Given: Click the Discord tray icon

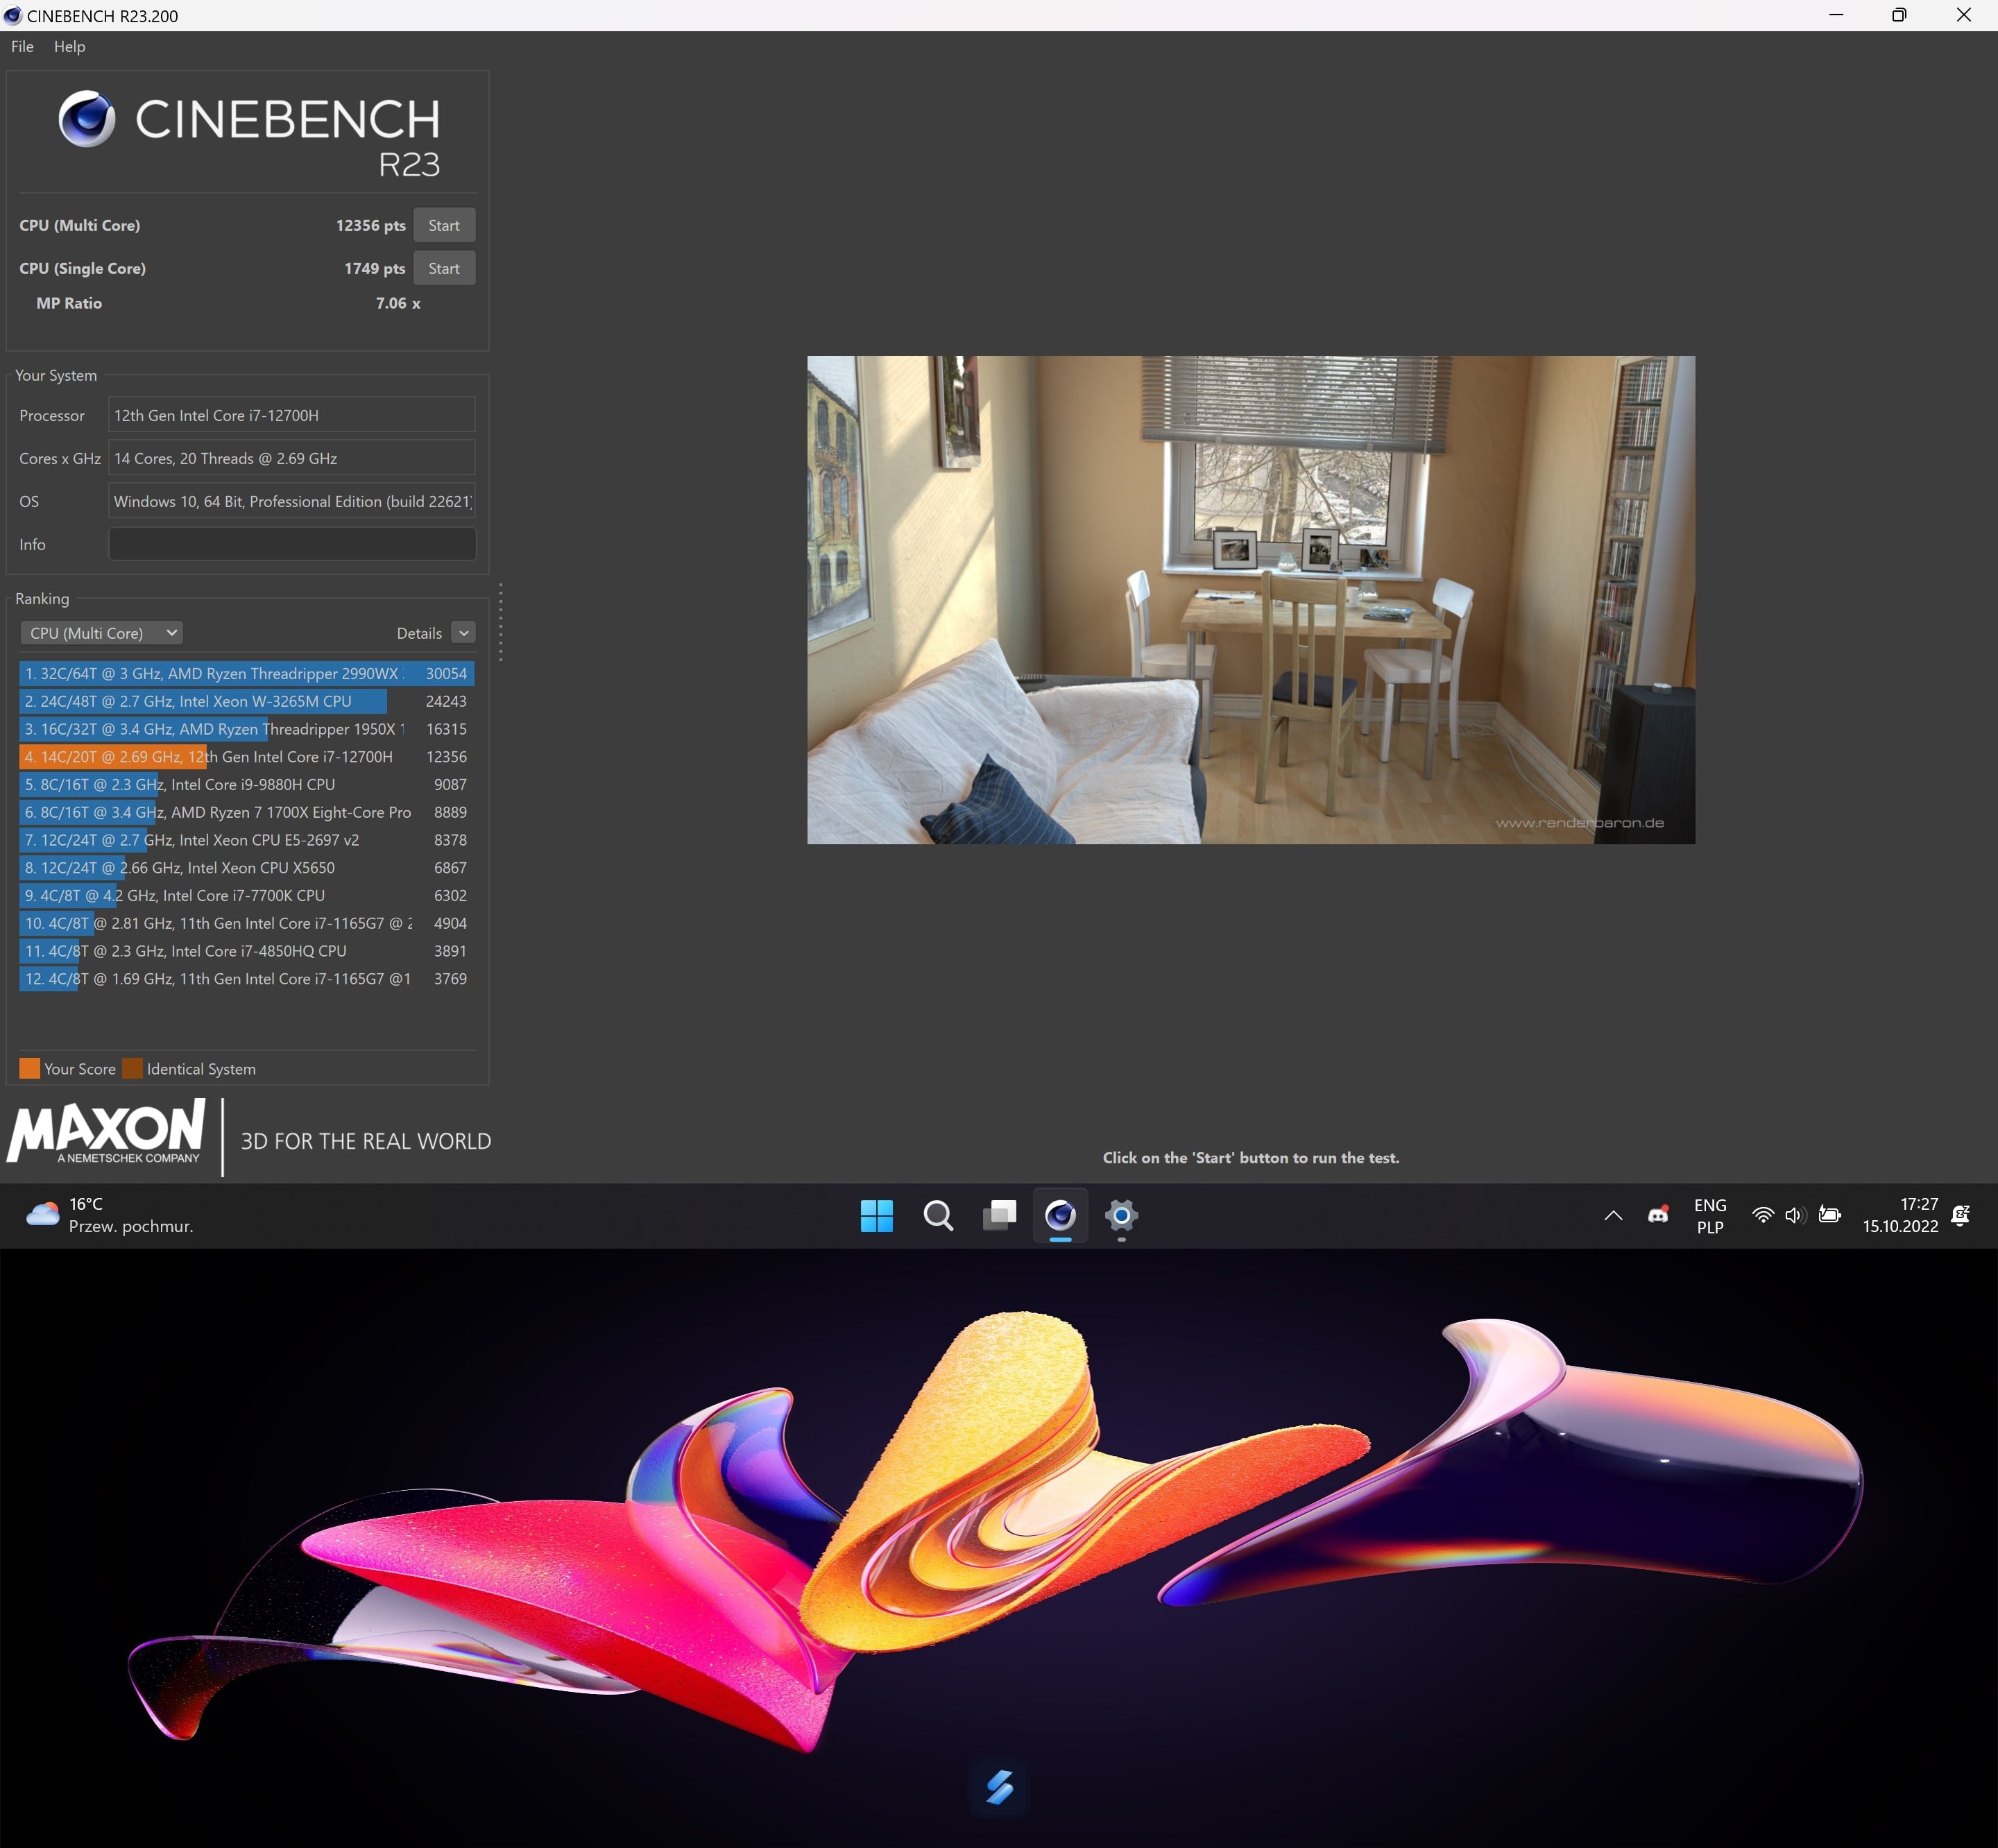Looking at the screenshot, I should (x=1658, y=1215).
